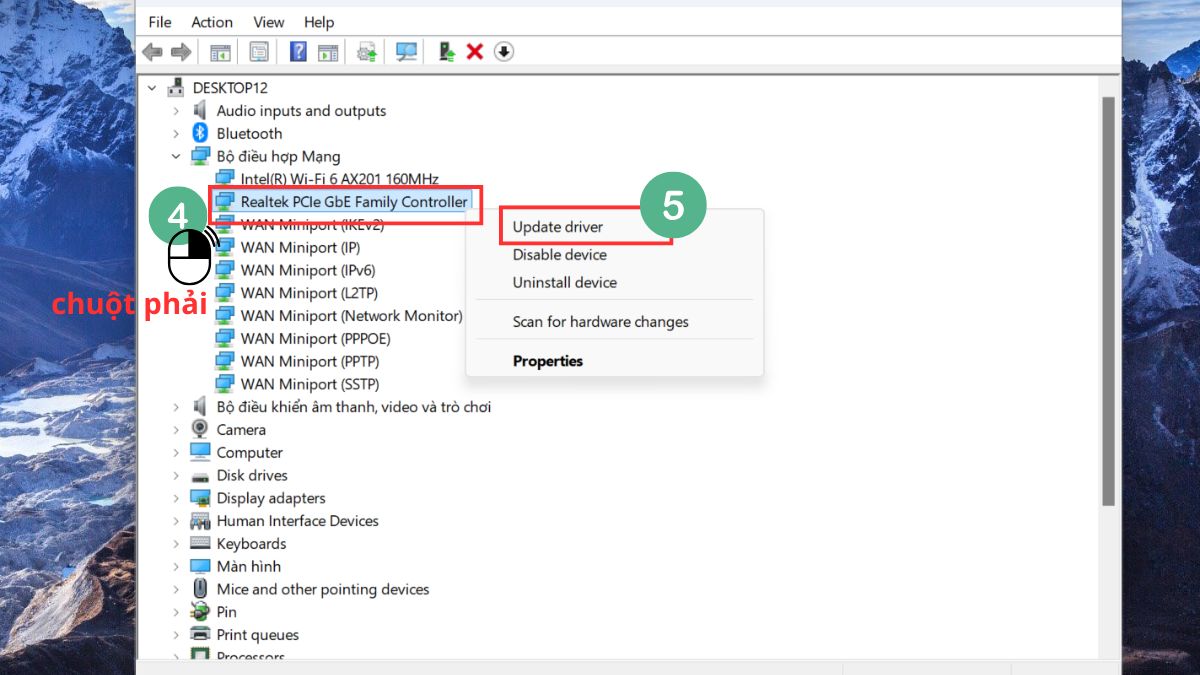Collapse the Bộ điều hợp Mạng category
Image resolution: width=1200 pixels, height=675 pixels.
click(x=177, y=156)
